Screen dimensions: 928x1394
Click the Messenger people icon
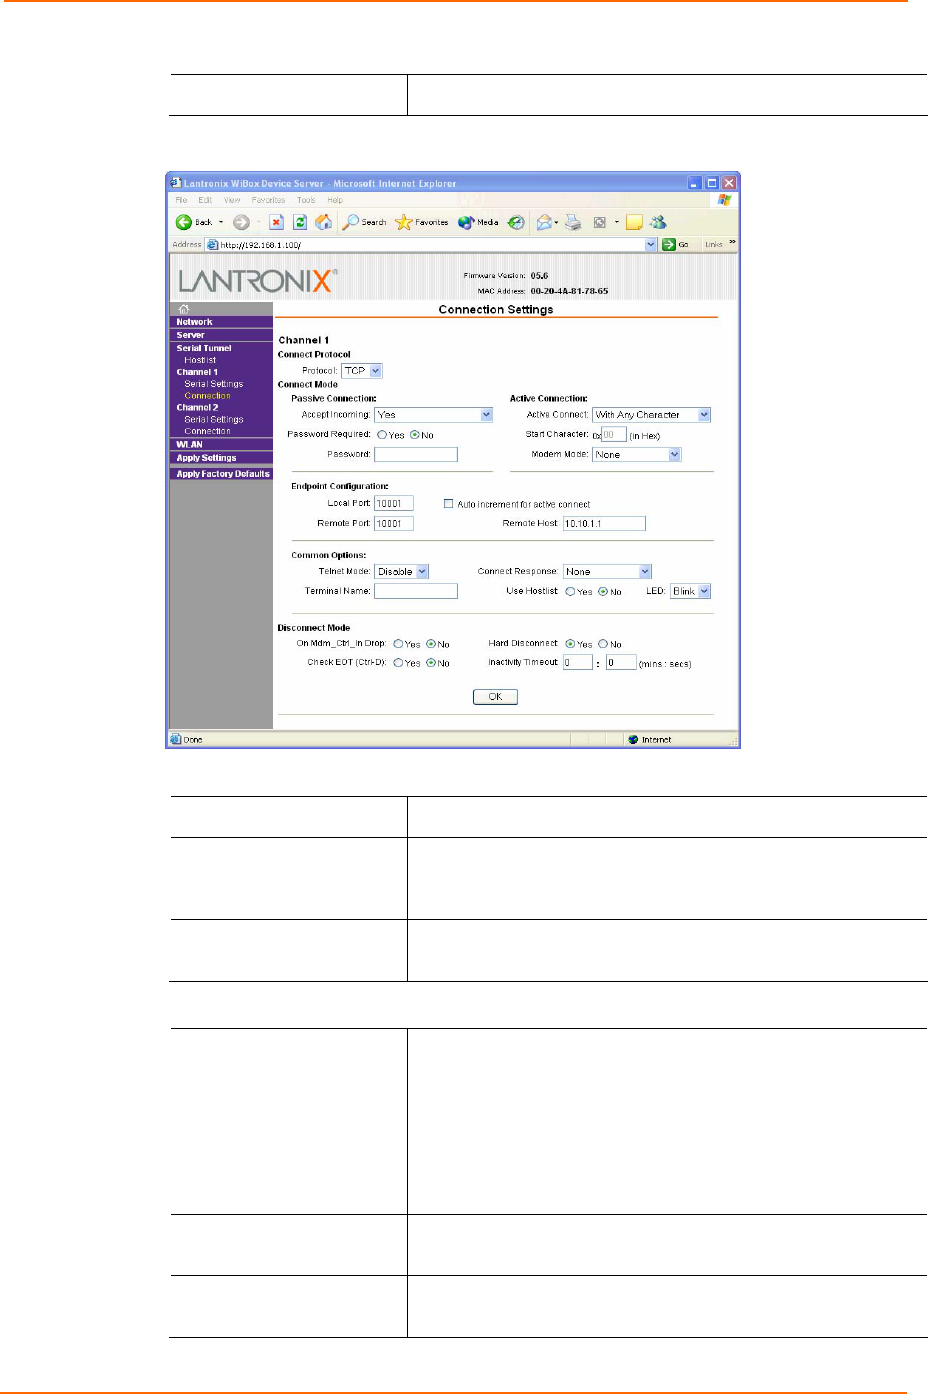[658, 222]
